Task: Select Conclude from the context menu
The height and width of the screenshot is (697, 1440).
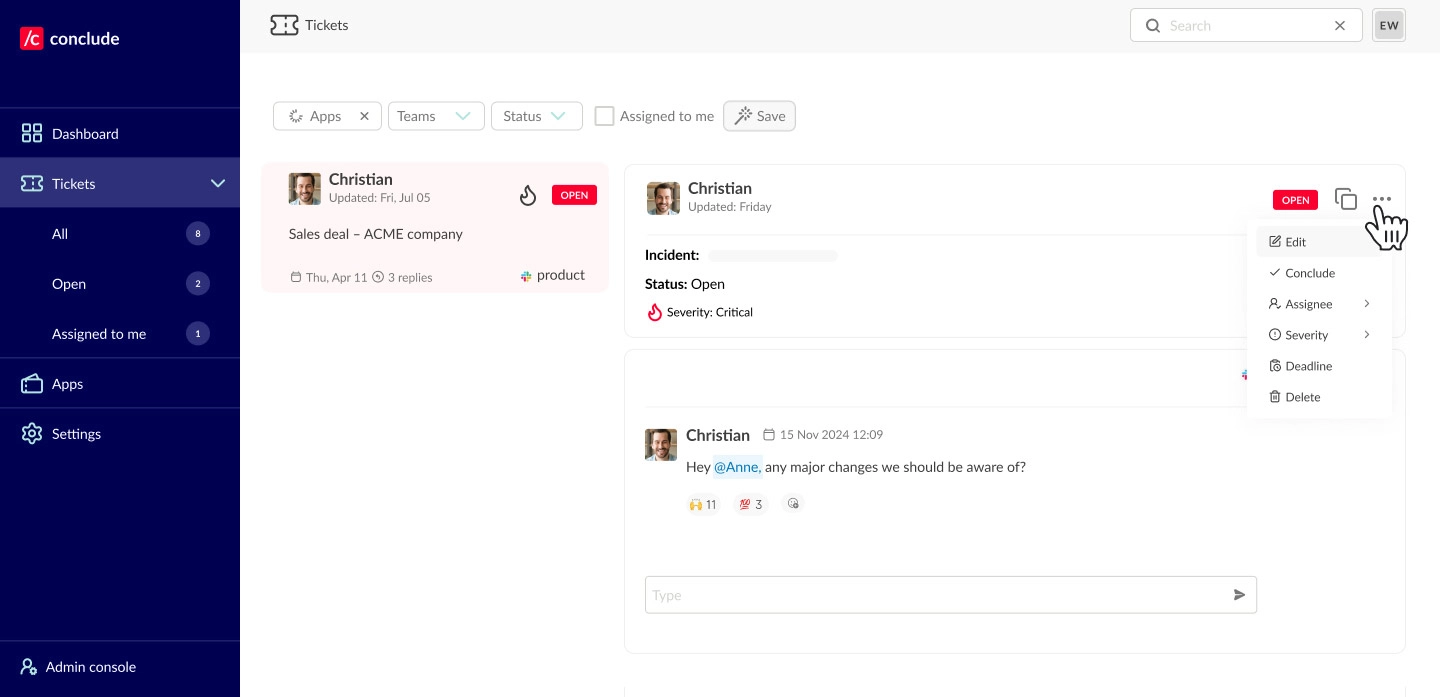Action: pyautogui.click(x=1309, y=273)
